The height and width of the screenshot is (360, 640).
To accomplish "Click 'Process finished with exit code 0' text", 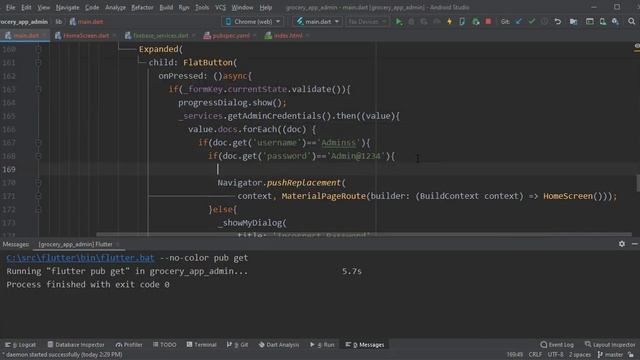I will [x=88, y=284].
